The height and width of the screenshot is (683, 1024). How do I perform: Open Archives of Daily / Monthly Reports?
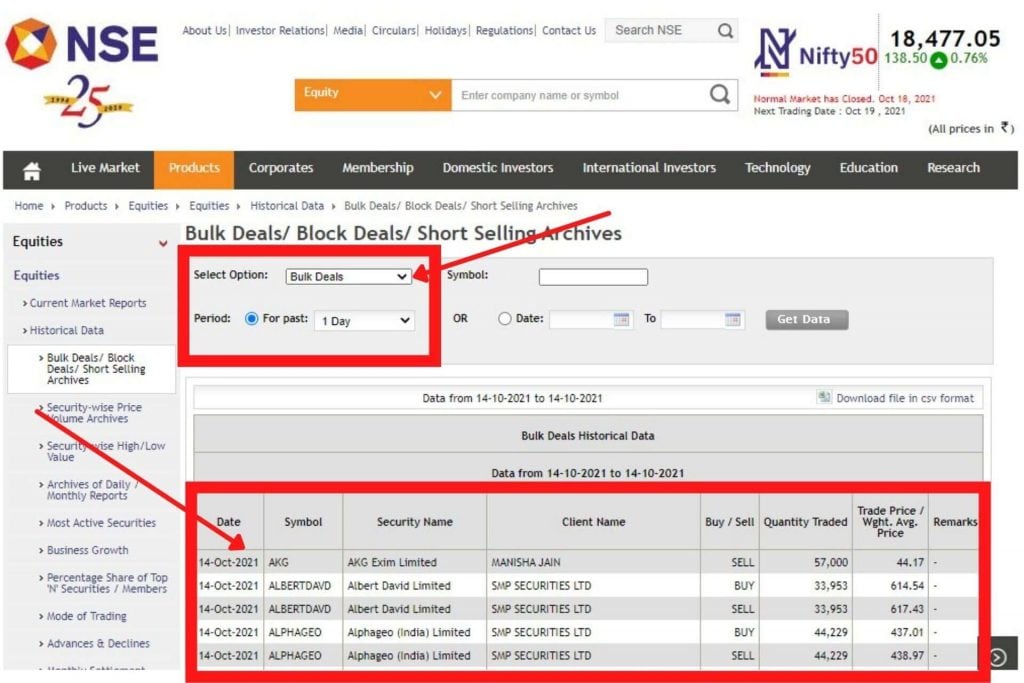coord(91,490)
